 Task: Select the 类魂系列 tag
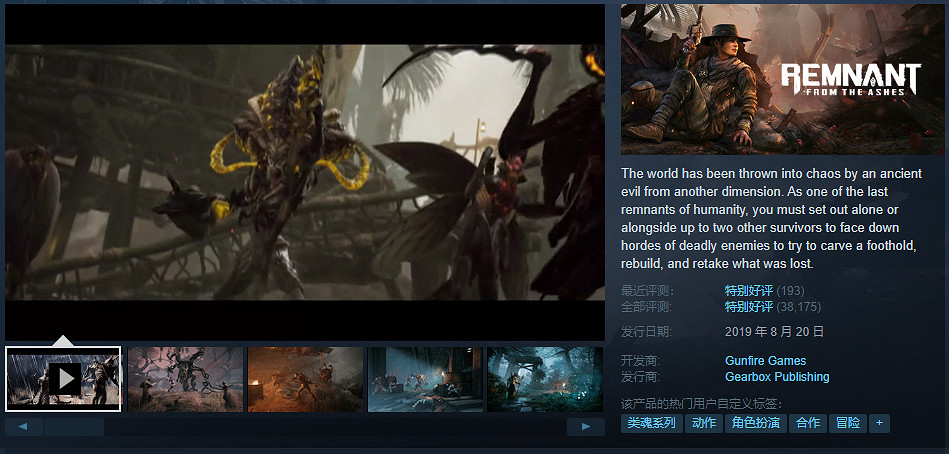651,423
